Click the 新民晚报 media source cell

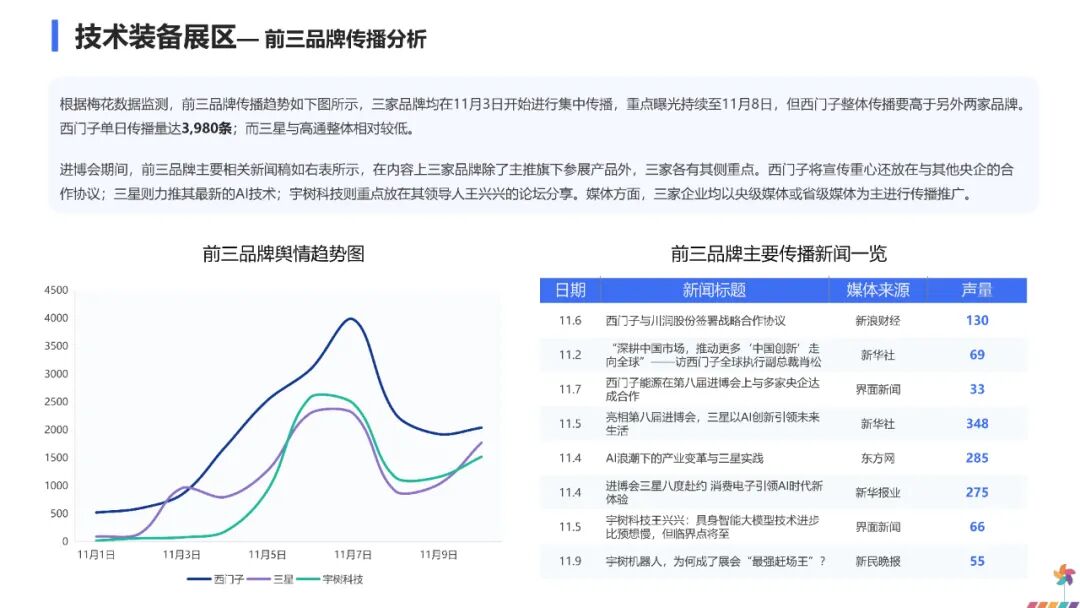[x=878, y=561]
